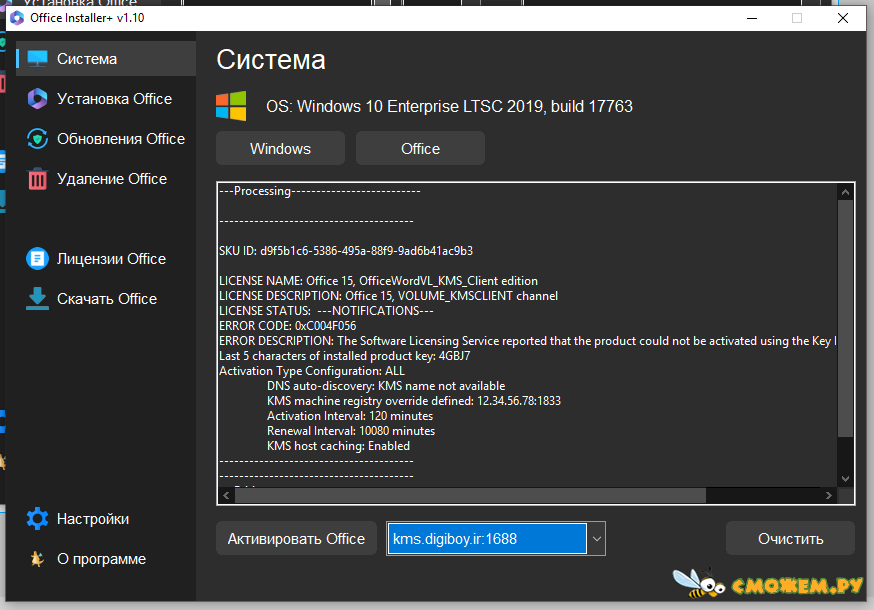The image size is (874, 610).
Task: Open Обновления Office section
Action: pos(106,139)
